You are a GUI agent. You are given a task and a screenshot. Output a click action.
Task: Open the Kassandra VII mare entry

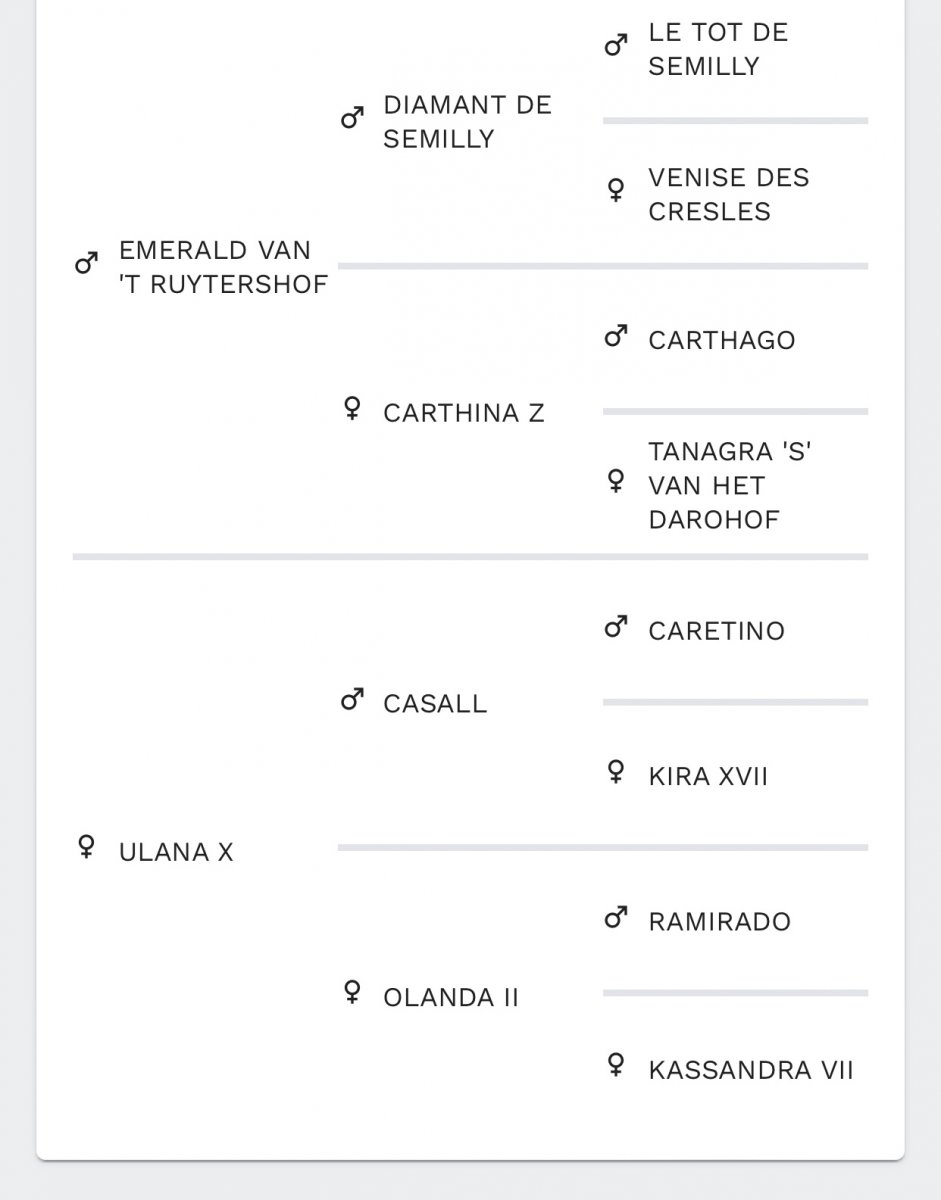tap(751, 1070)
